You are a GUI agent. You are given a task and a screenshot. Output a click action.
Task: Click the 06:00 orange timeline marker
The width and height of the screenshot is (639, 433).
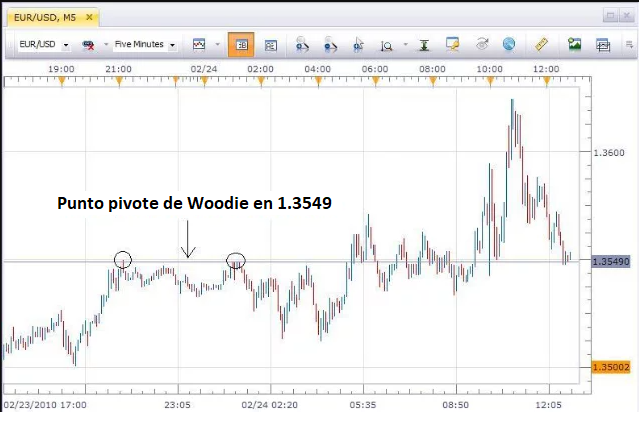point(375,81)
